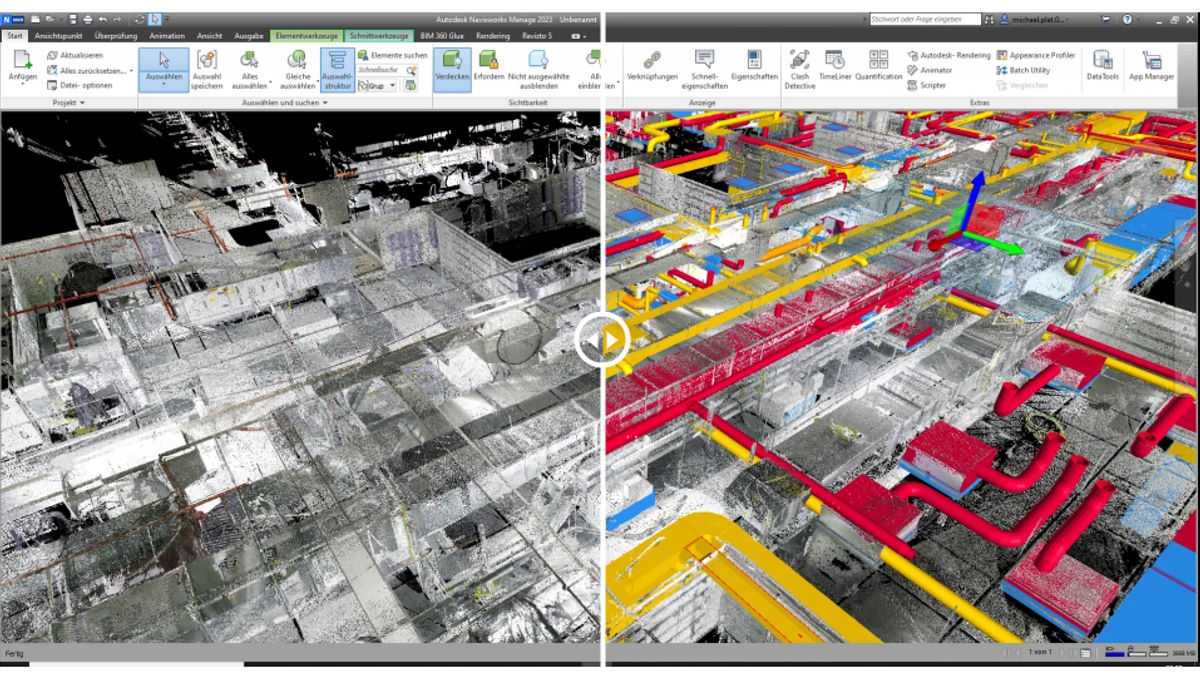
Task: Toggle the Verdecken hide button
Action: click(452, 68)
